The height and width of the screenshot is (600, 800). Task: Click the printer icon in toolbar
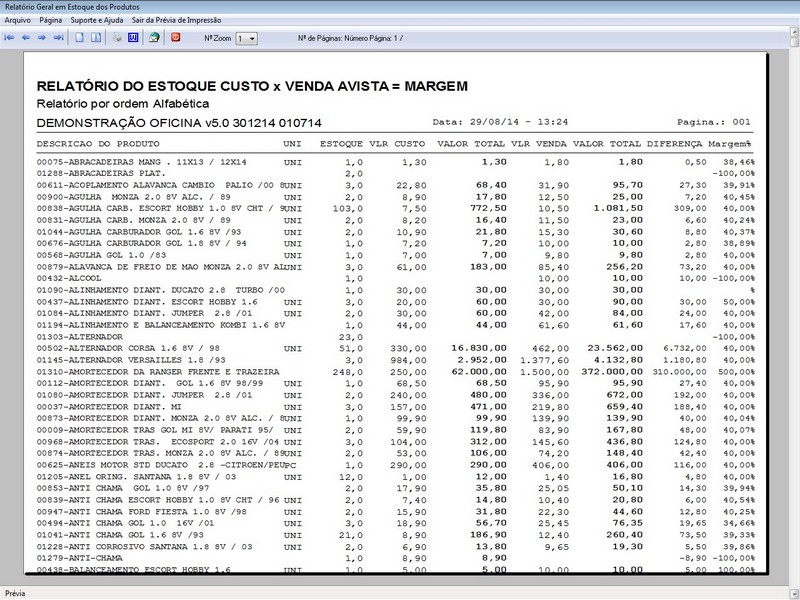pyautogui.click(x=117, y=37)
